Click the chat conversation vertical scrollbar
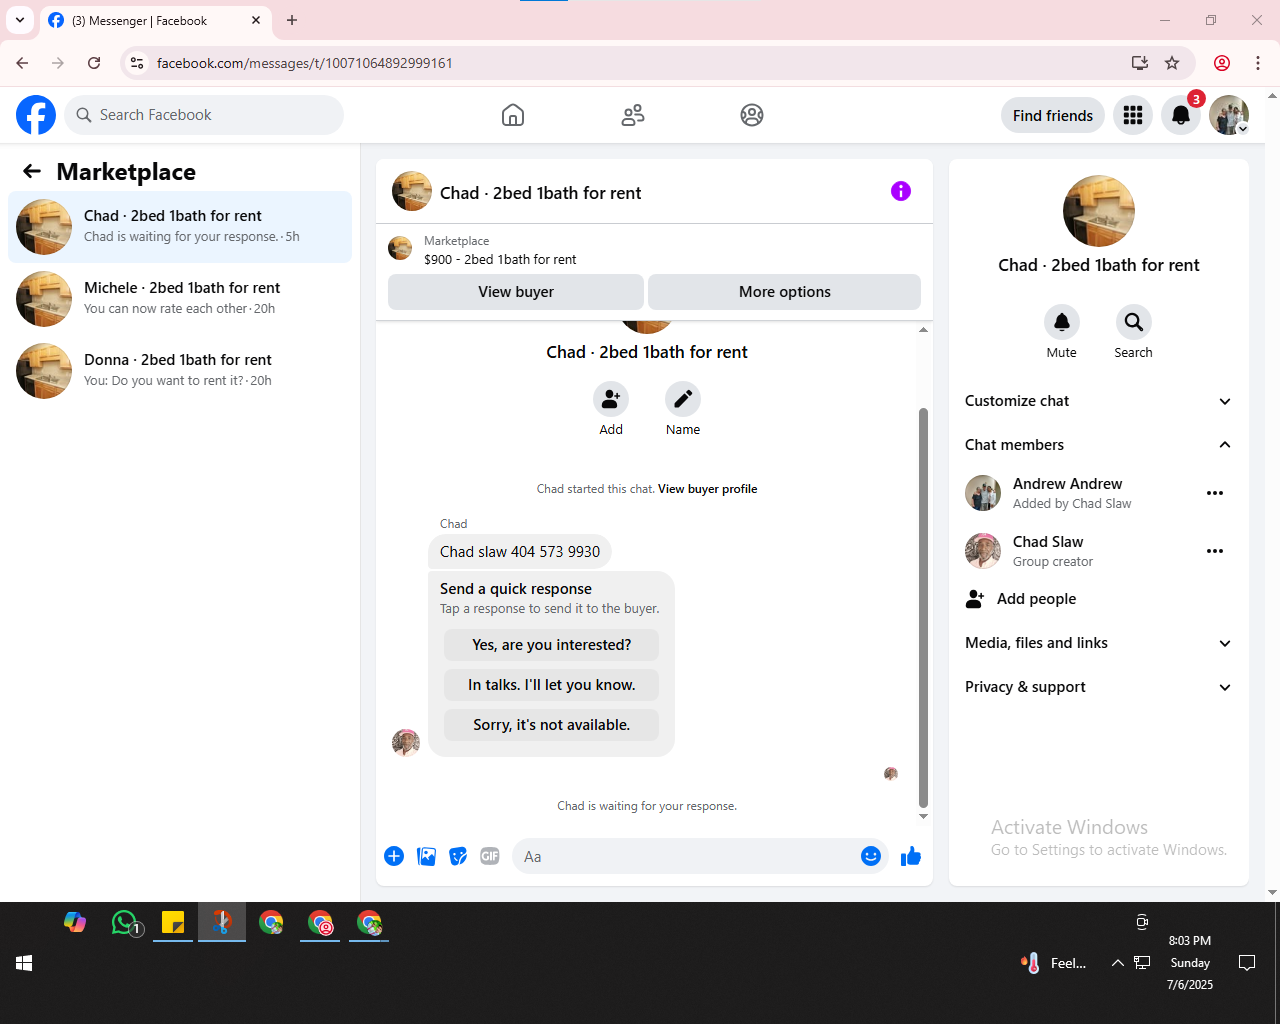This screenshot has height=1024, width=1280. 923,607
